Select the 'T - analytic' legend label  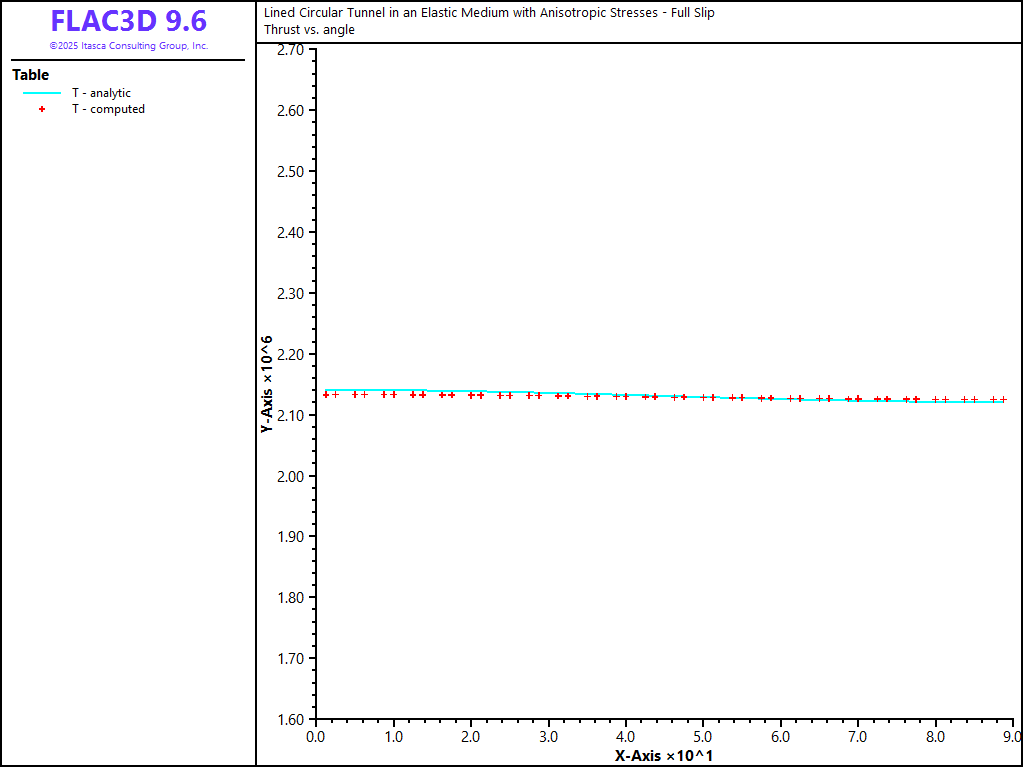point(101,93)
